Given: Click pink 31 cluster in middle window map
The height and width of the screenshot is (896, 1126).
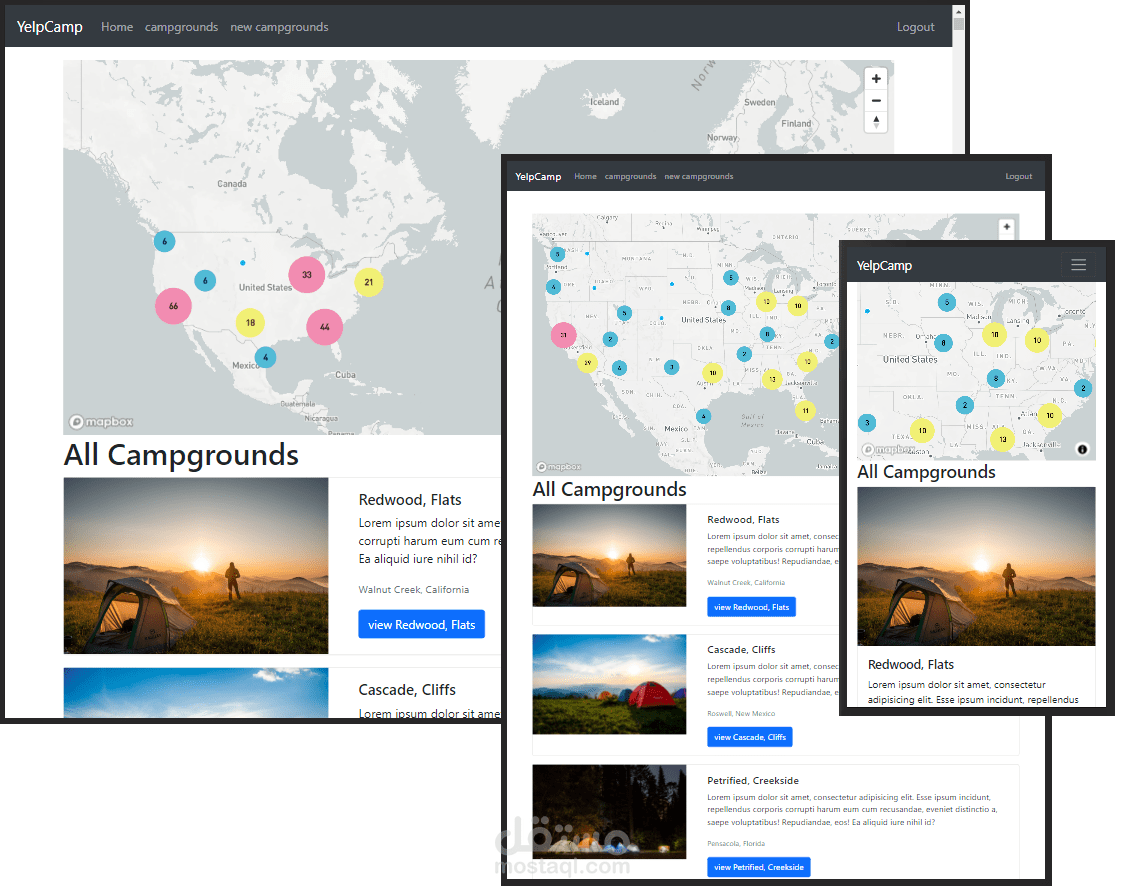Looking at the screenshot, I should click(563, 335).
